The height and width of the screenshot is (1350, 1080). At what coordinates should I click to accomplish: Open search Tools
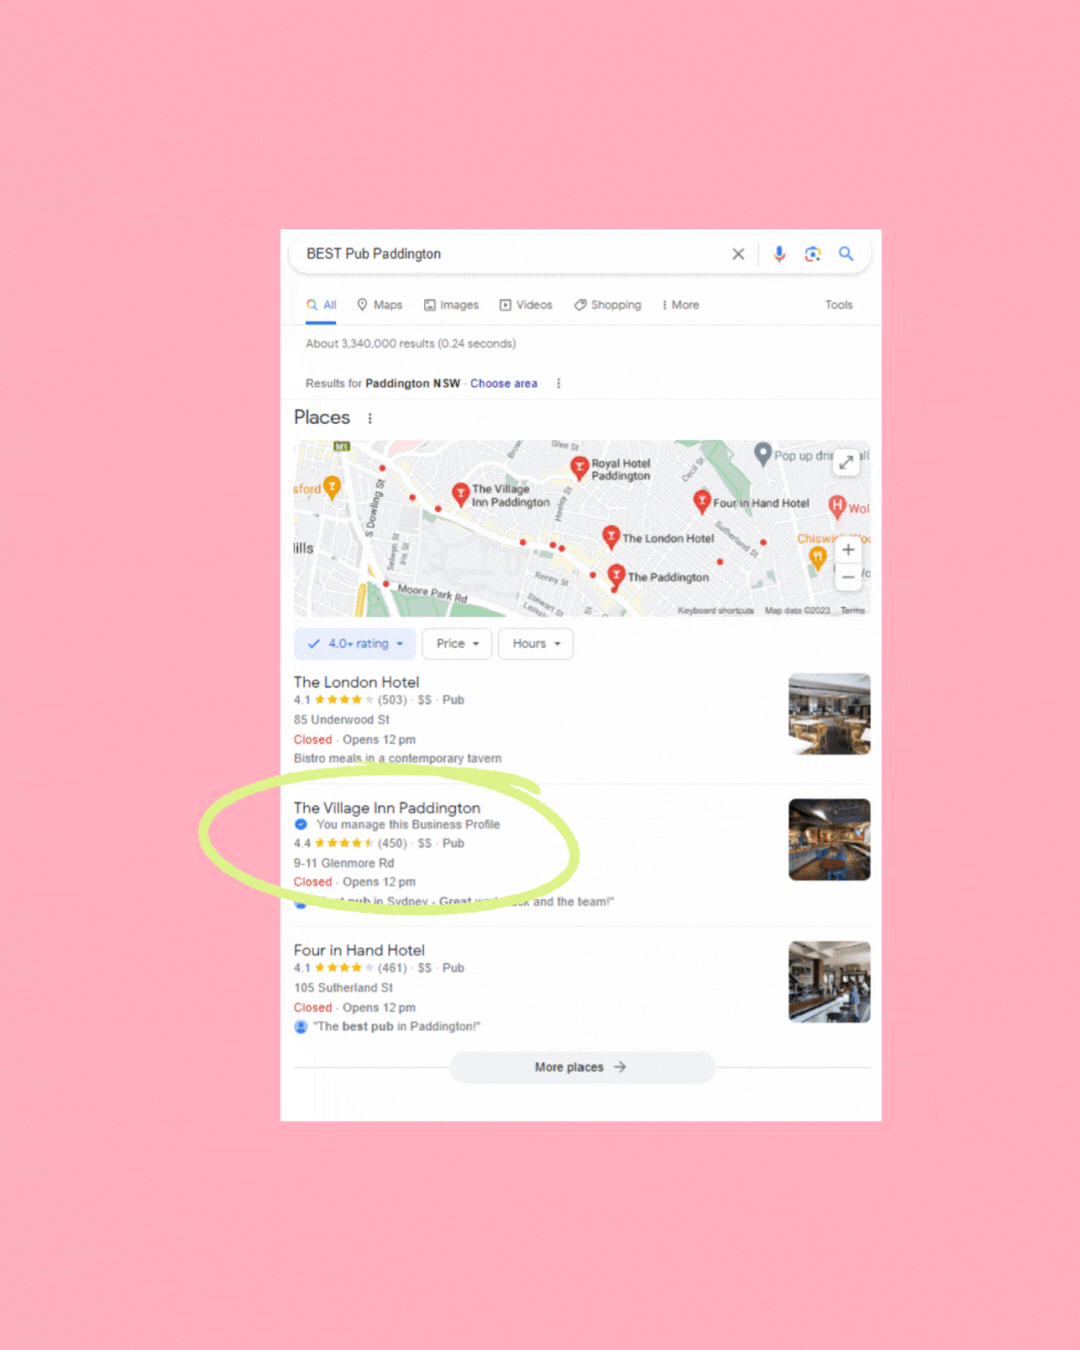click(839, 305)
